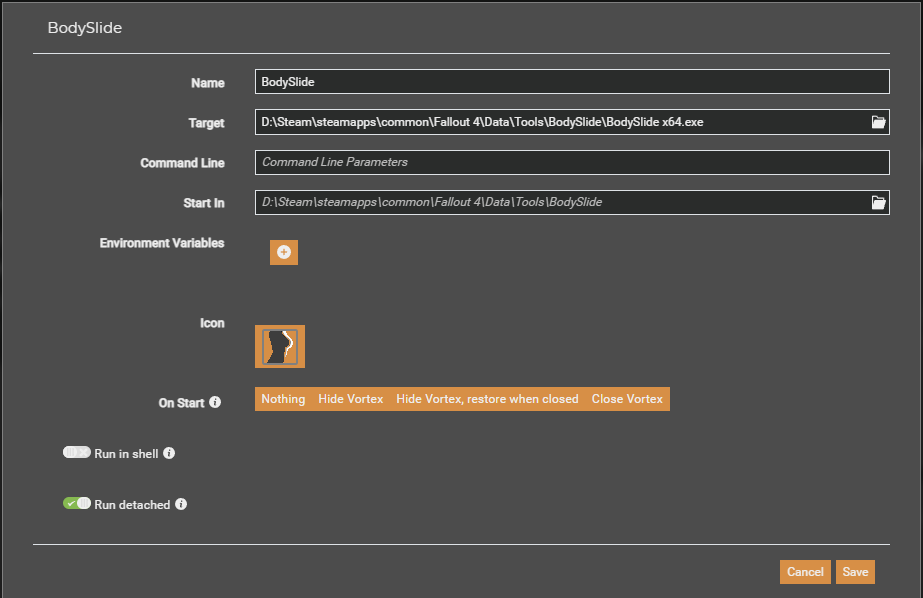
Task: Select Close Vortex on start
Action: [627, 399]
